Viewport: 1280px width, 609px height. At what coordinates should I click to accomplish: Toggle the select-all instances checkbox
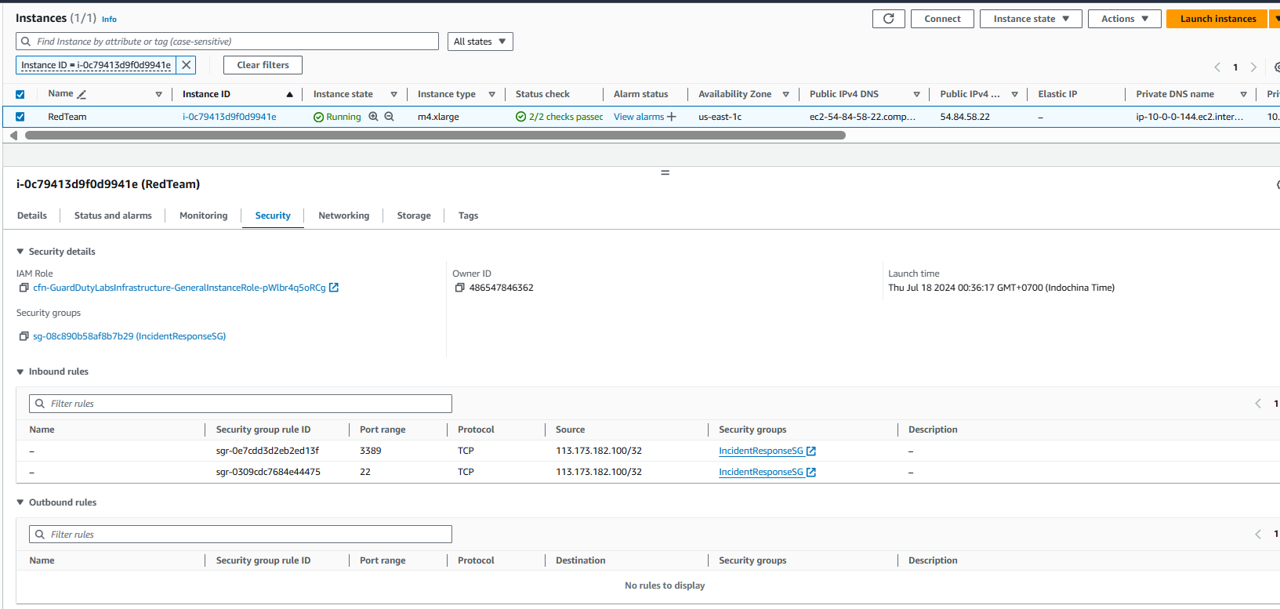pyautogui.click(x=20, y=95)
